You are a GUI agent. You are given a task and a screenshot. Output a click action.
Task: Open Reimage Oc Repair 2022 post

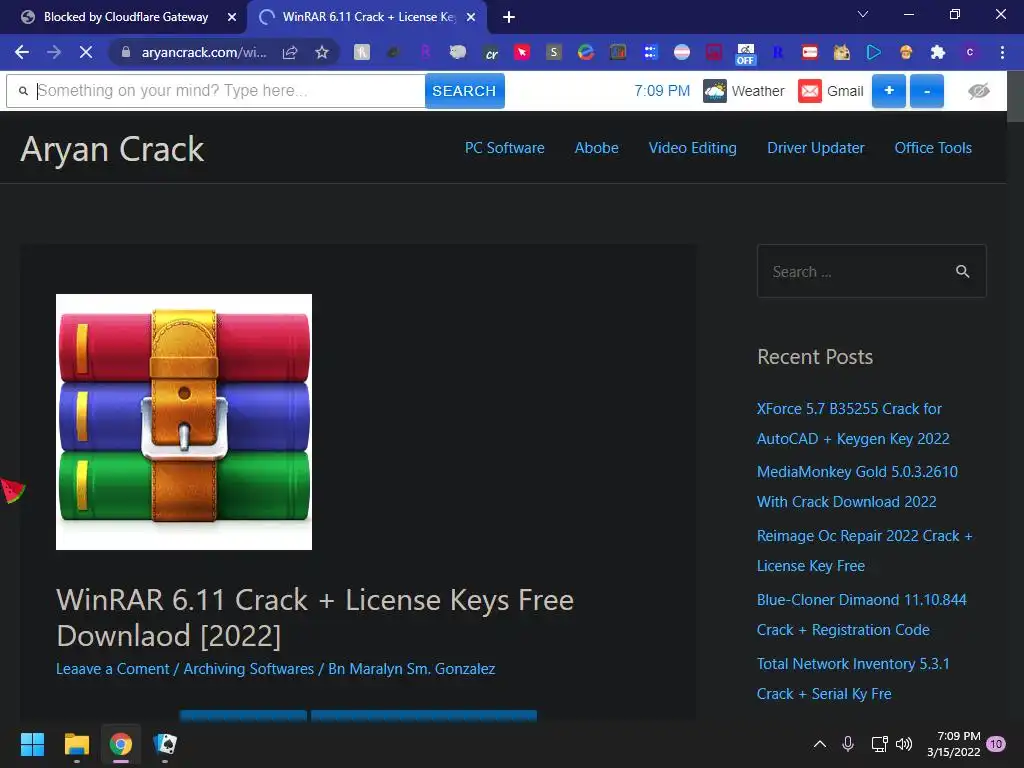pos(865,551)
